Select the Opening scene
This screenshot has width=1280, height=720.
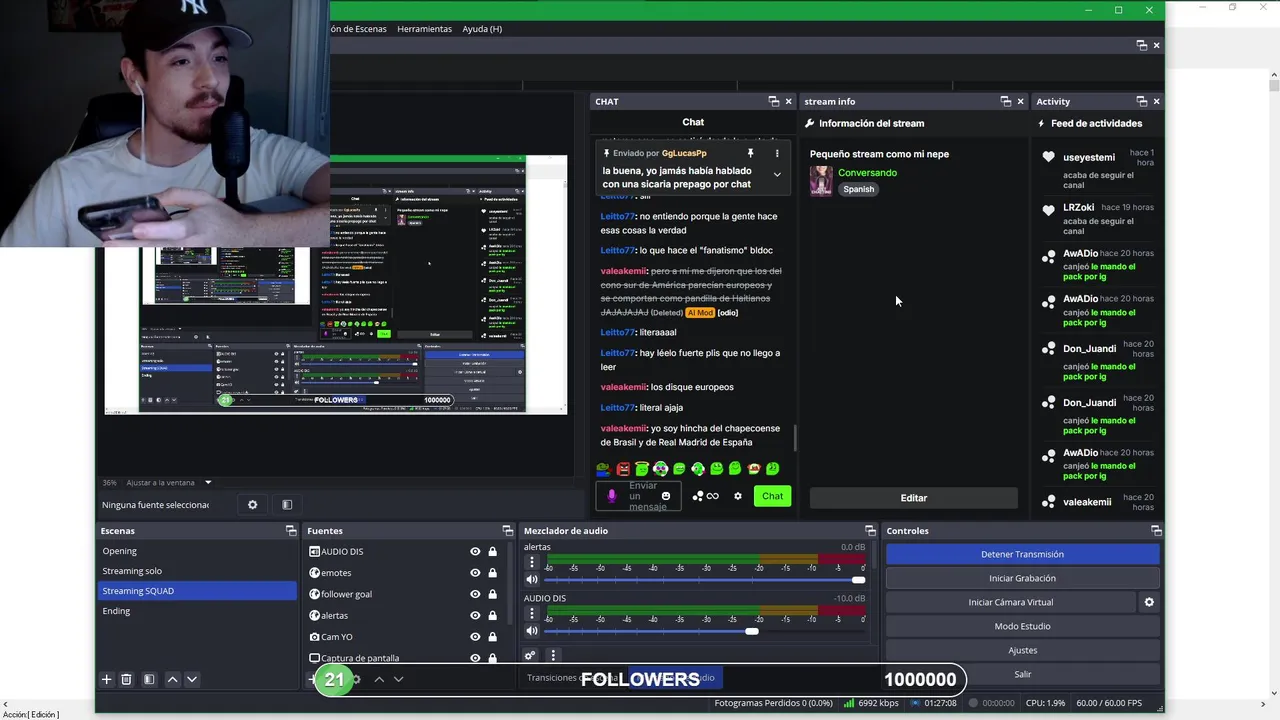point(197,551)
